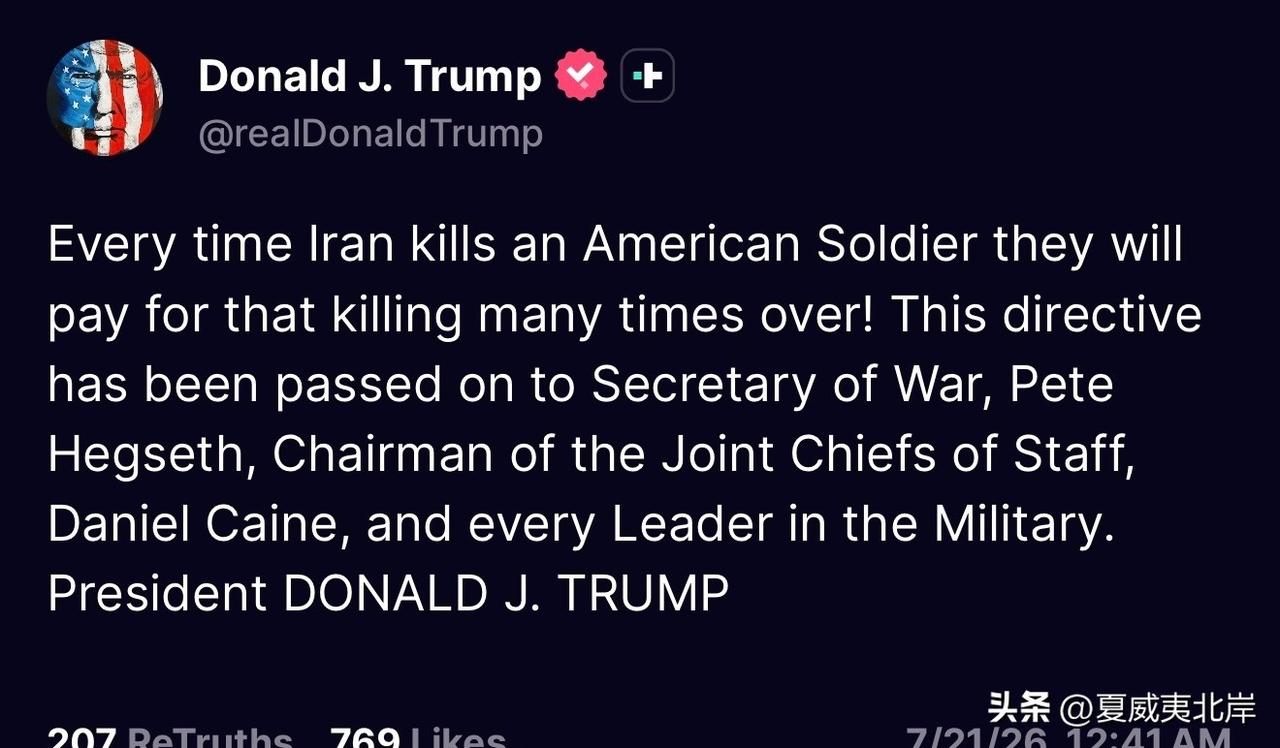
Task: View the 769 Likes count
Action: point(418,738)
